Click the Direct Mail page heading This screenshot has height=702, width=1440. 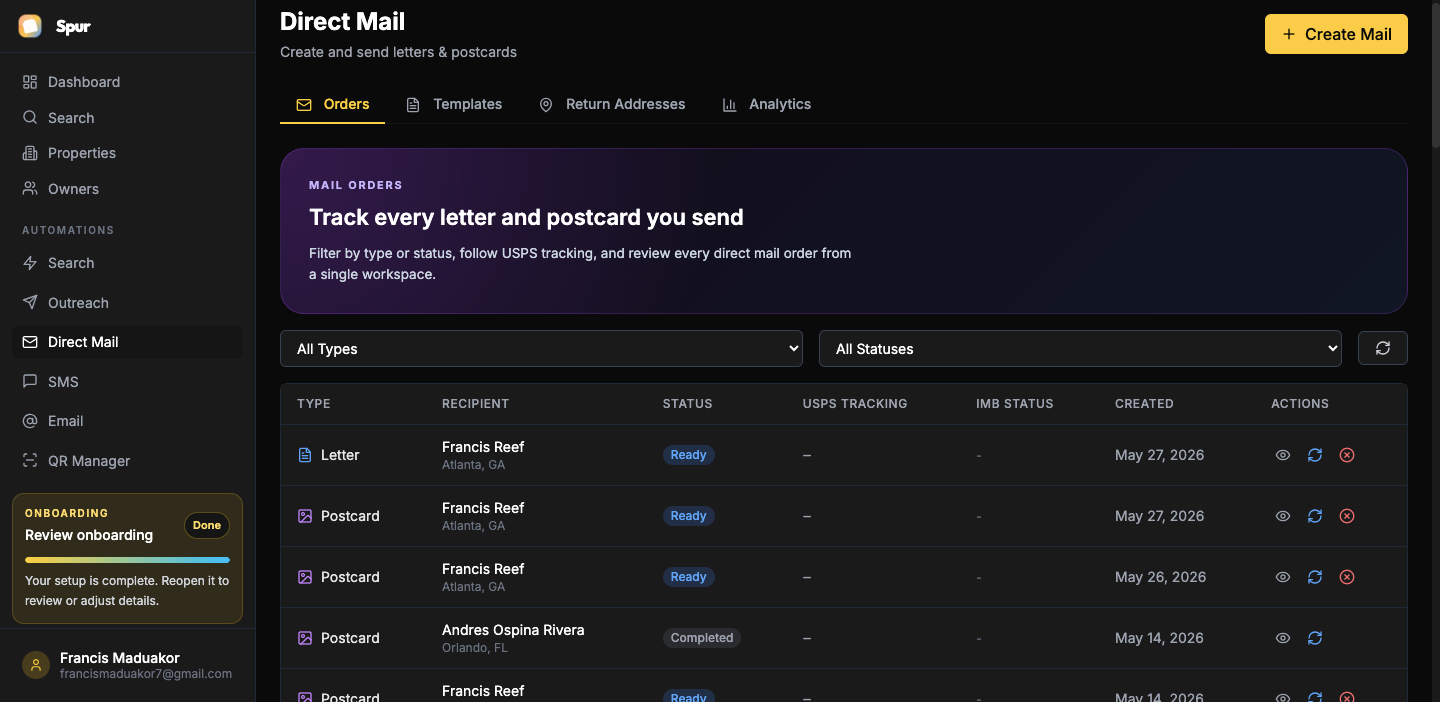click(x=343, y=21)
